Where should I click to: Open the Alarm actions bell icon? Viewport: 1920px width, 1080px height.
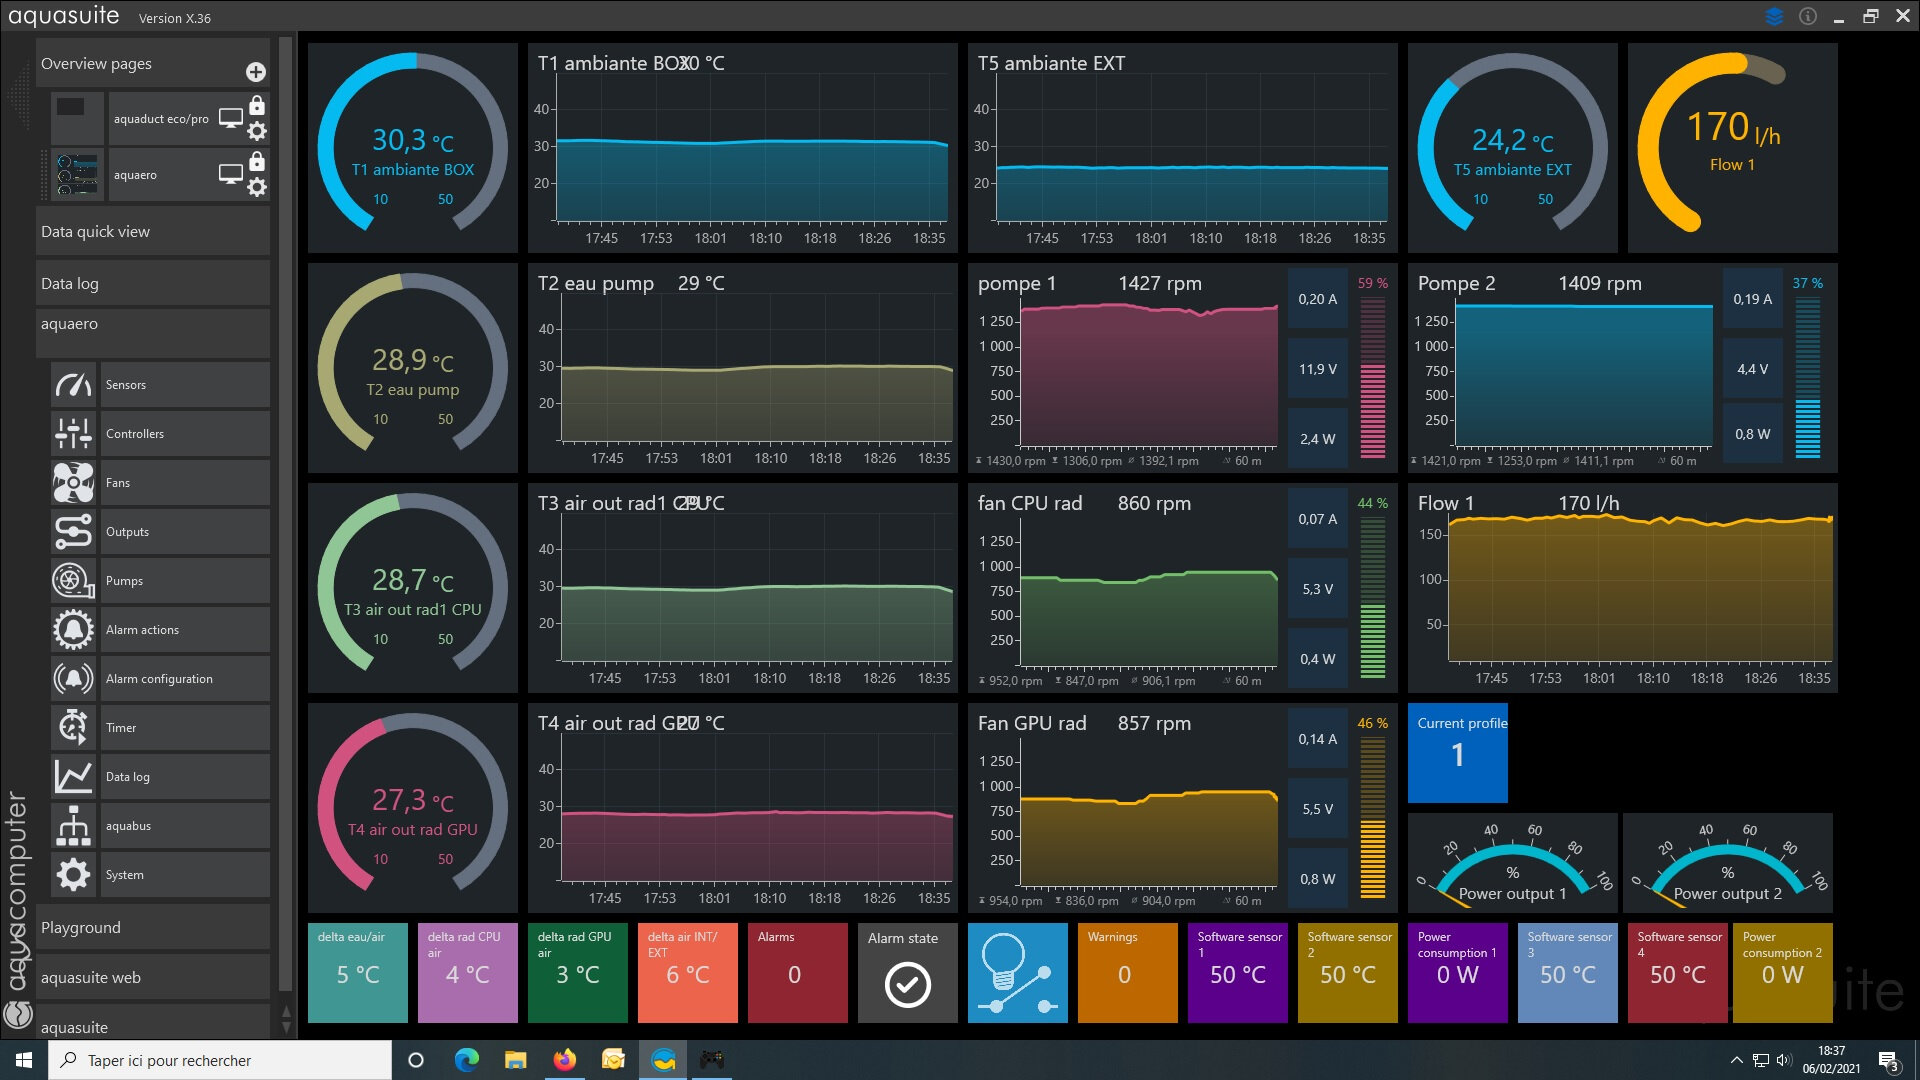pyautogui.click(x=73, y=630)
